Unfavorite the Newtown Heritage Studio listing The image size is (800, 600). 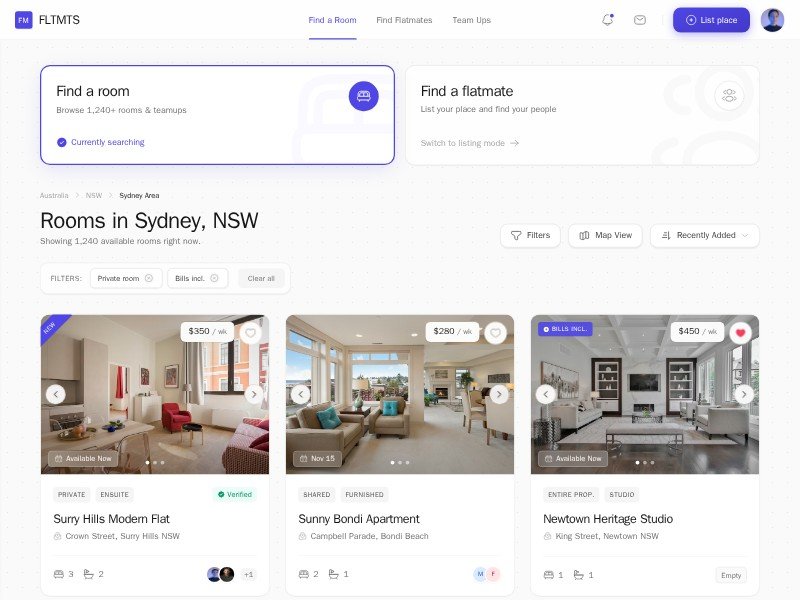[x=740, y=333]
